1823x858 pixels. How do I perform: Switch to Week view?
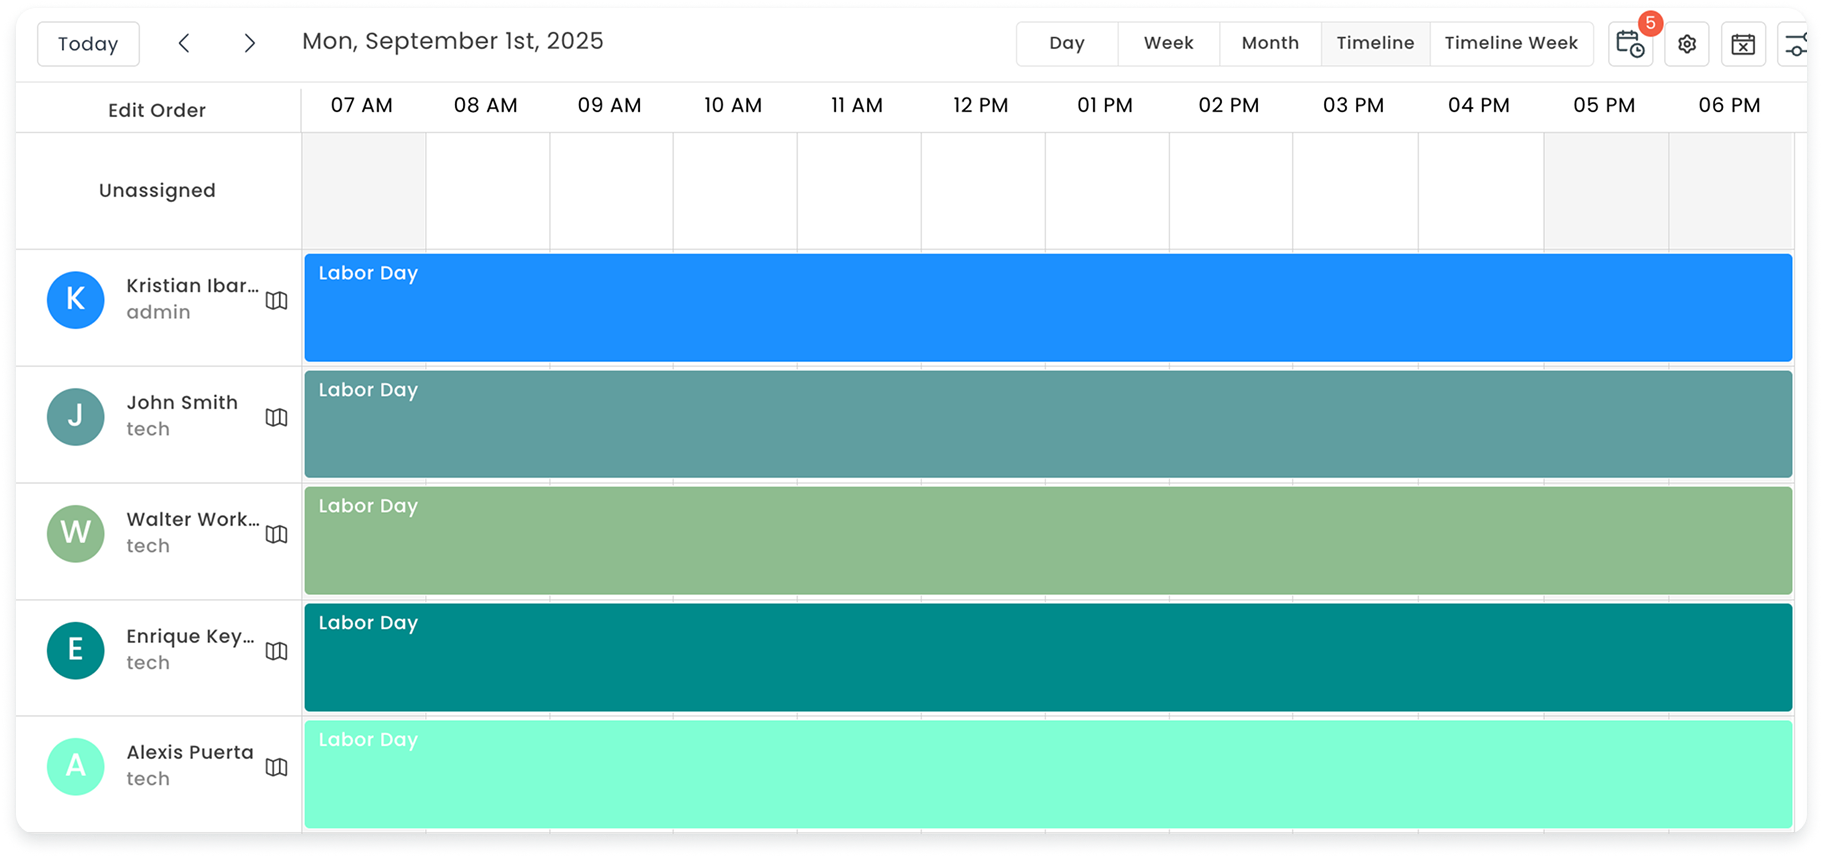1168,43
